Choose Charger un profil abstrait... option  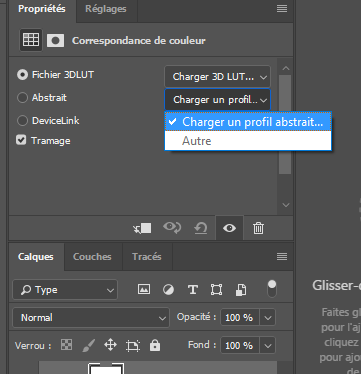point(248,122)
